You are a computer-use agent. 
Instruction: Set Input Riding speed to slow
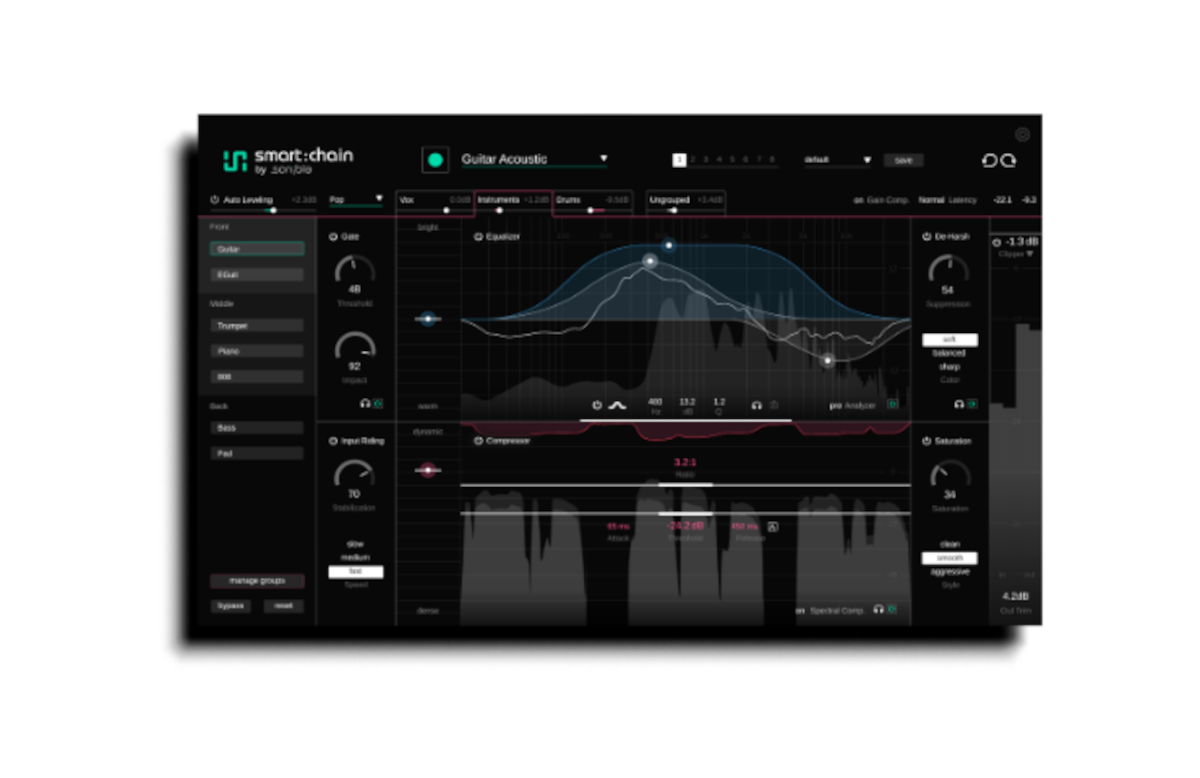[356, 544]
